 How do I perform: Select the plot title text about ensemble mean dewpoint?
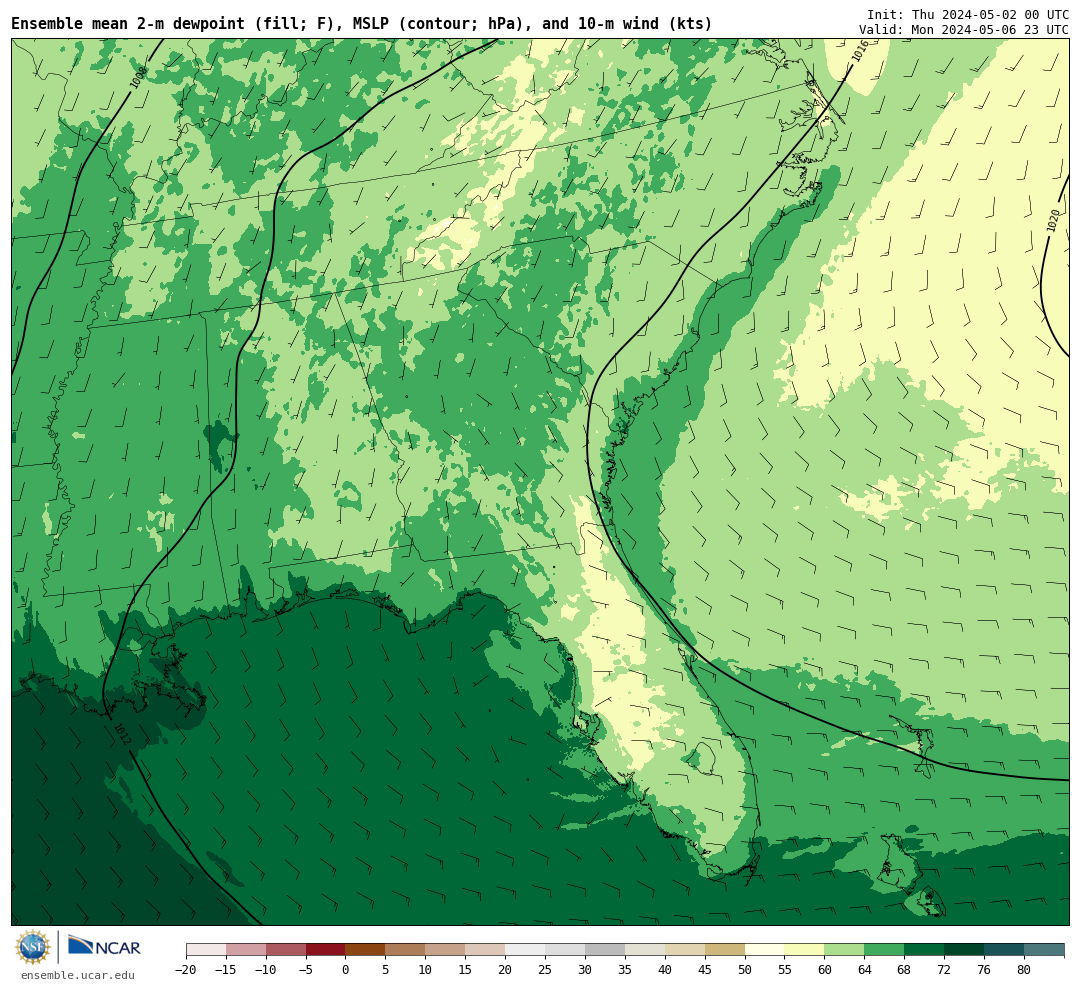tap(362, 24)
